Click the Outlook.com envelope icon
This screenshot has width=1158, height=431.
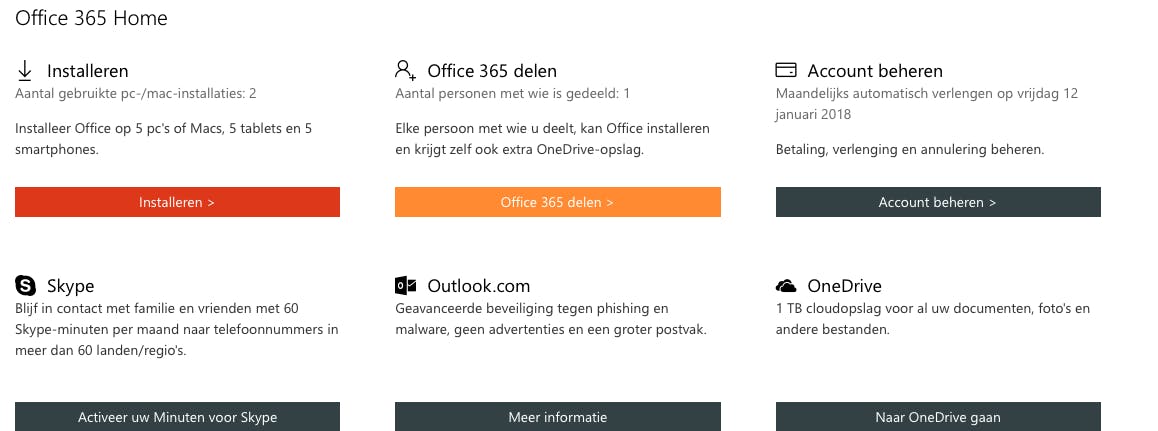click(x=405, y=286)
